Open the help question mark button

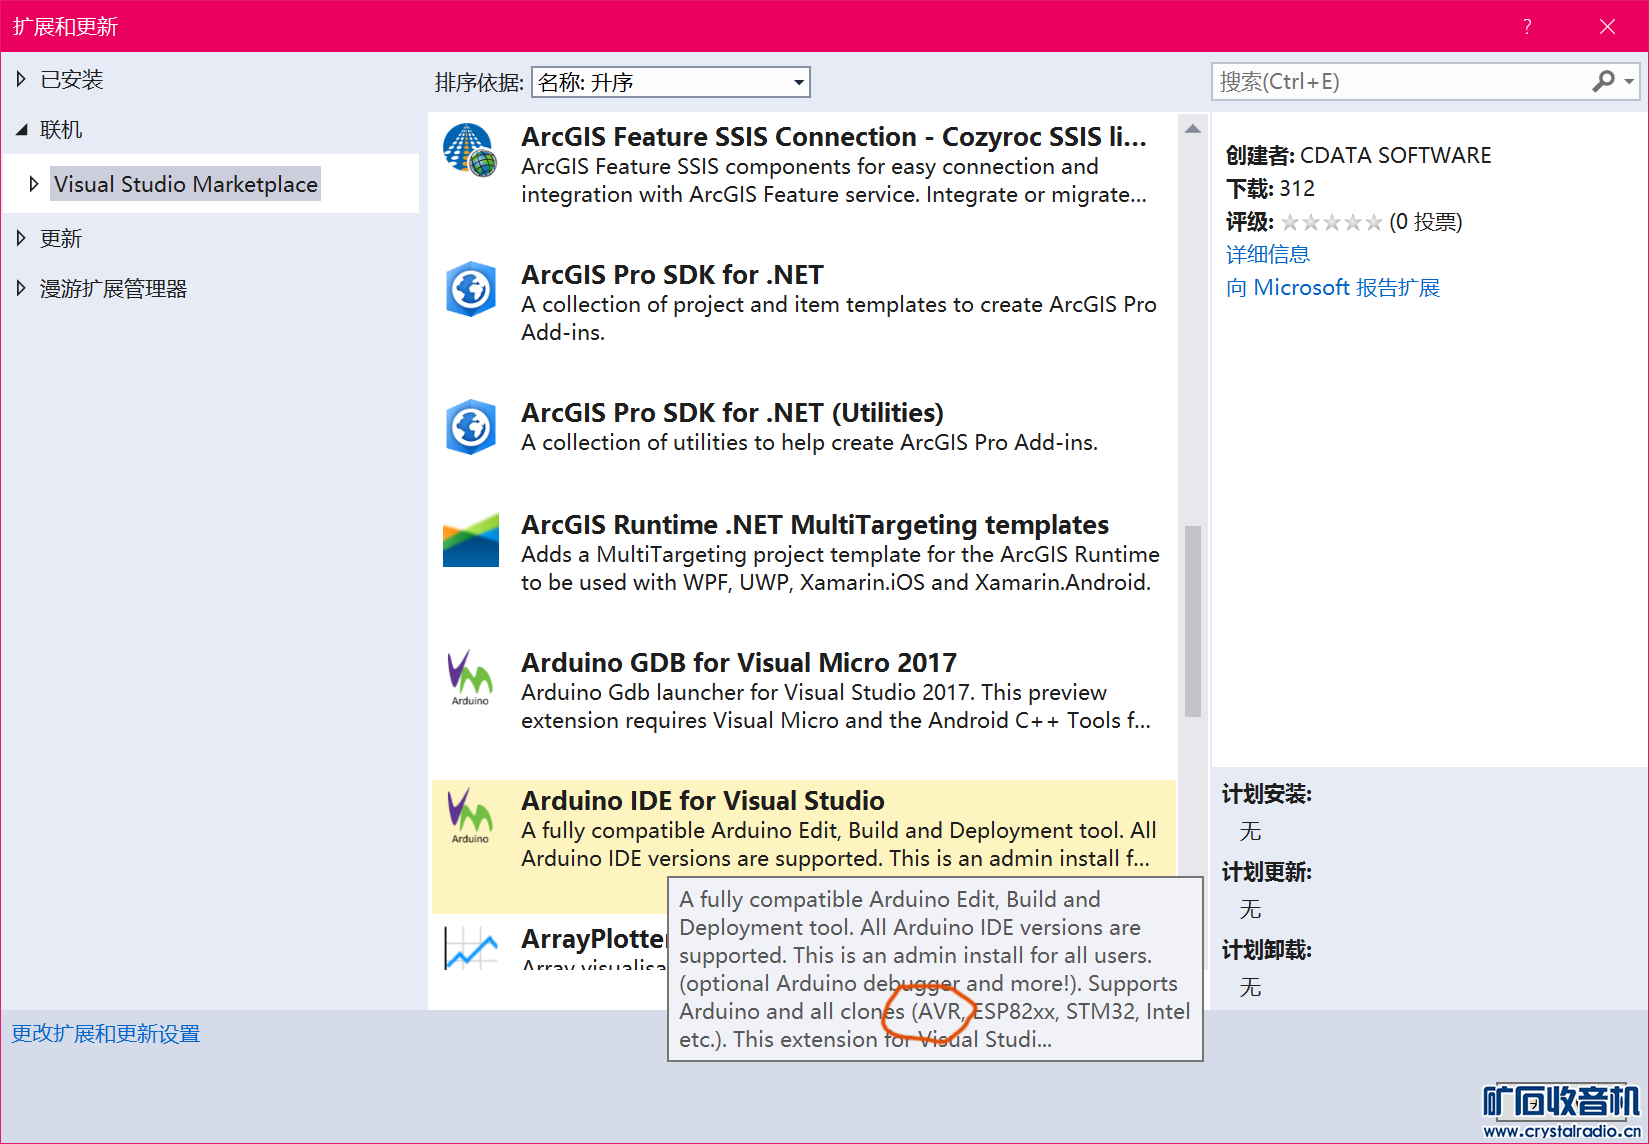pos(1527,27)
